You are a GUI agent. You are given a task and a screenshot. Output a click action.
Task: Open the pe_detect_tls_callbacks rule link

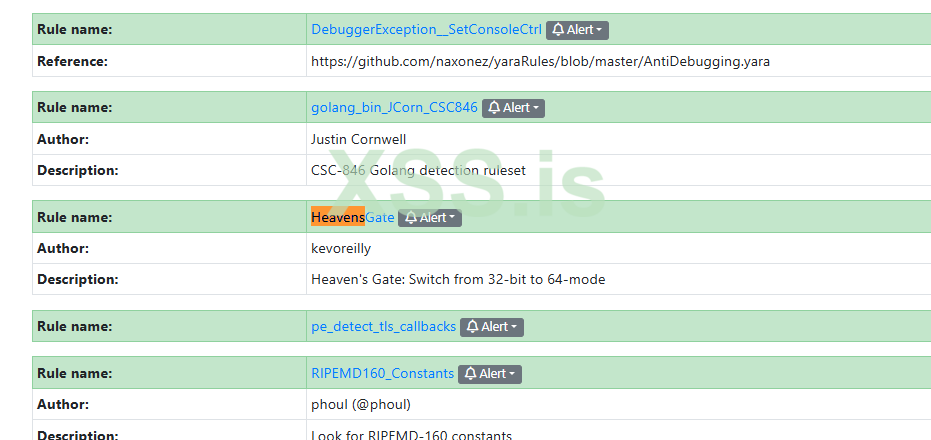384,327
